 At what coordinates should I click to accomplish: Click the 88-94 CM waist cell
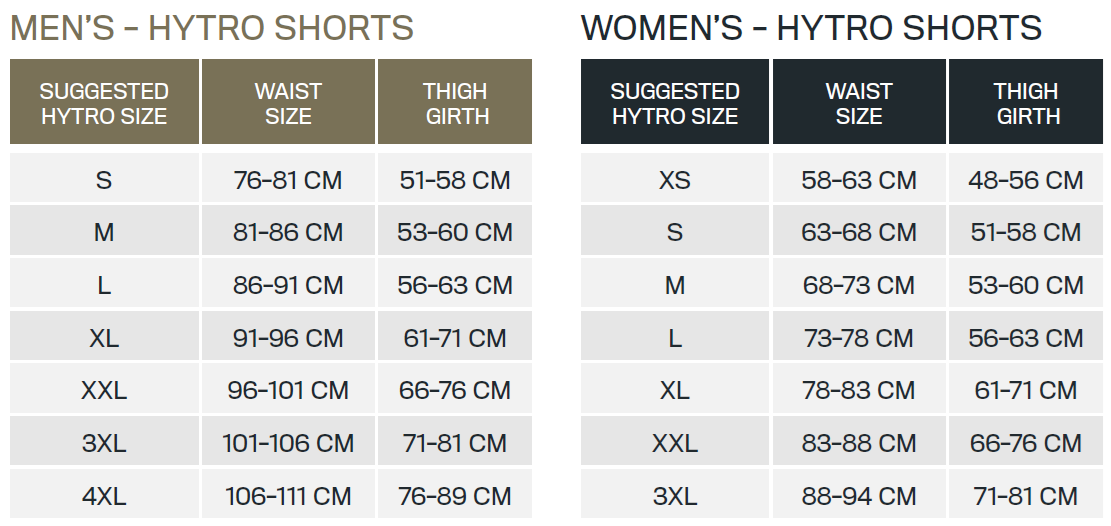point(859,495)
